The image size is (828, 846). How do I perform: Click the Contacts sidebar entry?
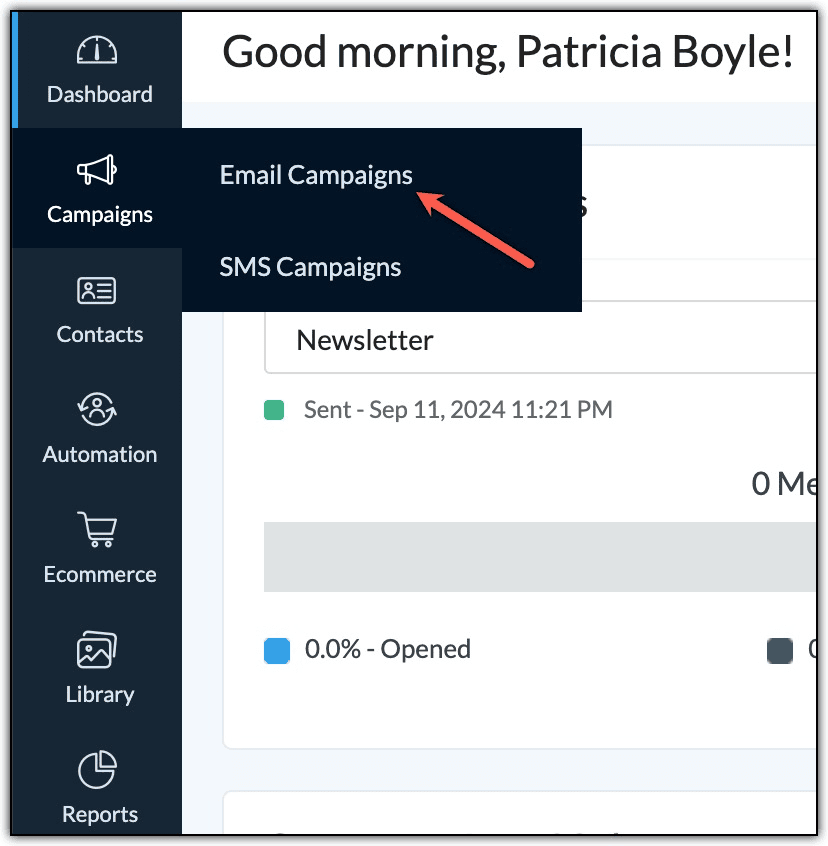99,334
